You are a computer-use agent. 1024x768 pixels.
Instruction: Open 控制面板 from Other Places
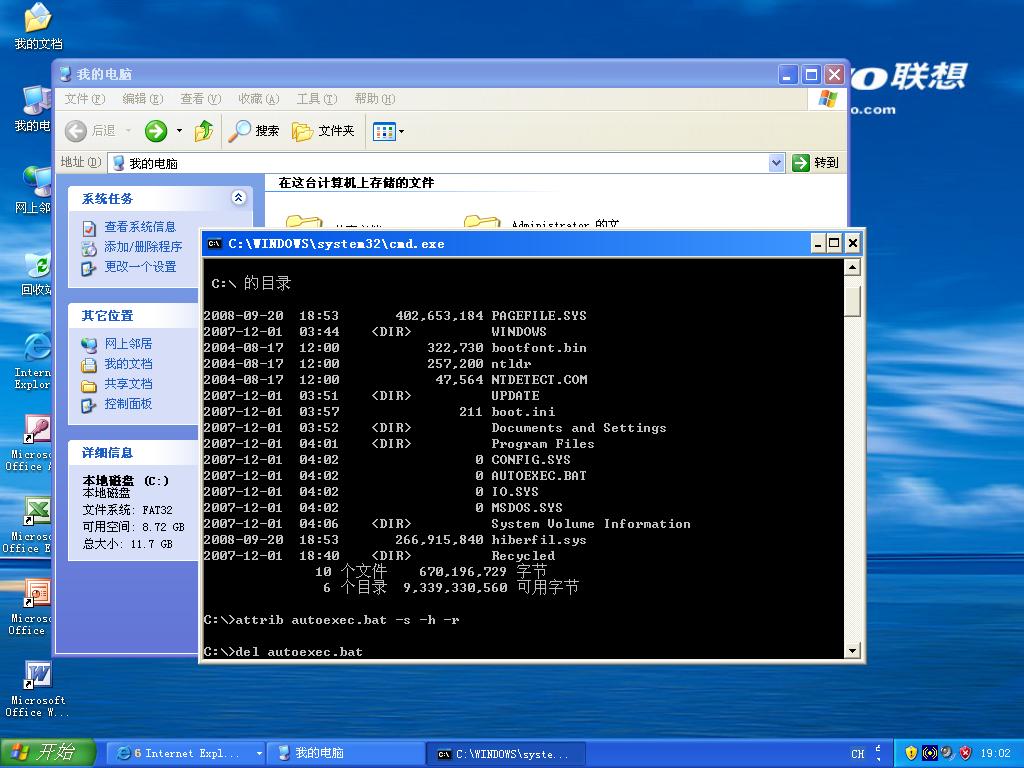(128, 404)
